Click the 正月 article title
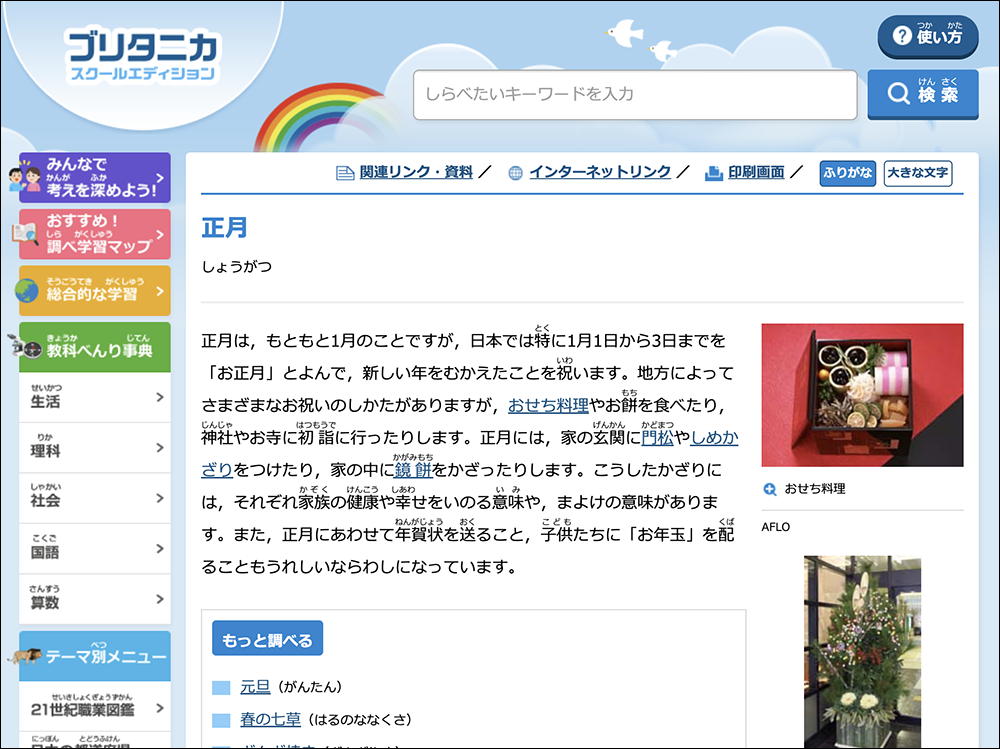1000x749 pixels. pyautogui.click(x=224, y=228)
